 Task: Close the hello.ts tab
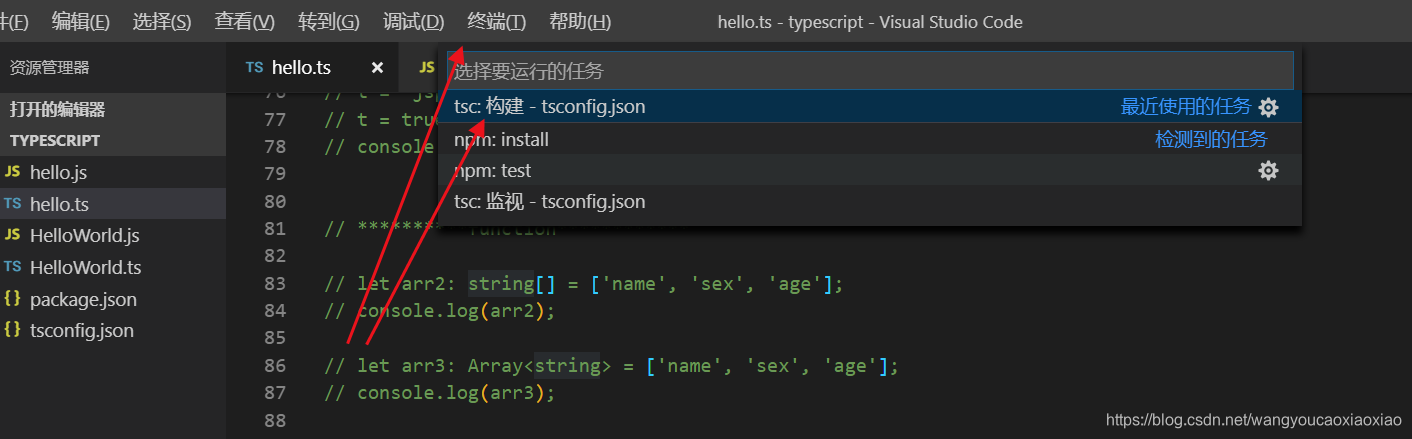coord(377,68)
